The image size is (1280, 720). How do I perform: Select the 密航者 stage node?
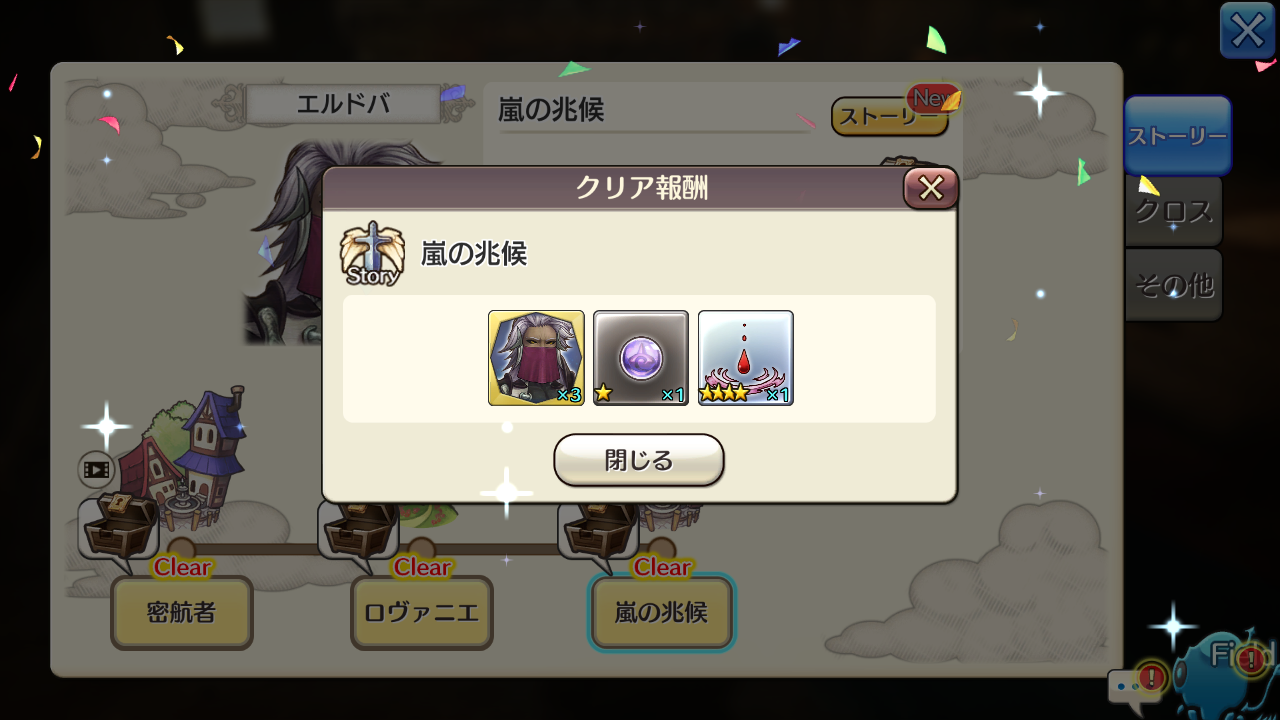pyautogui.click(x=182, y=612)
